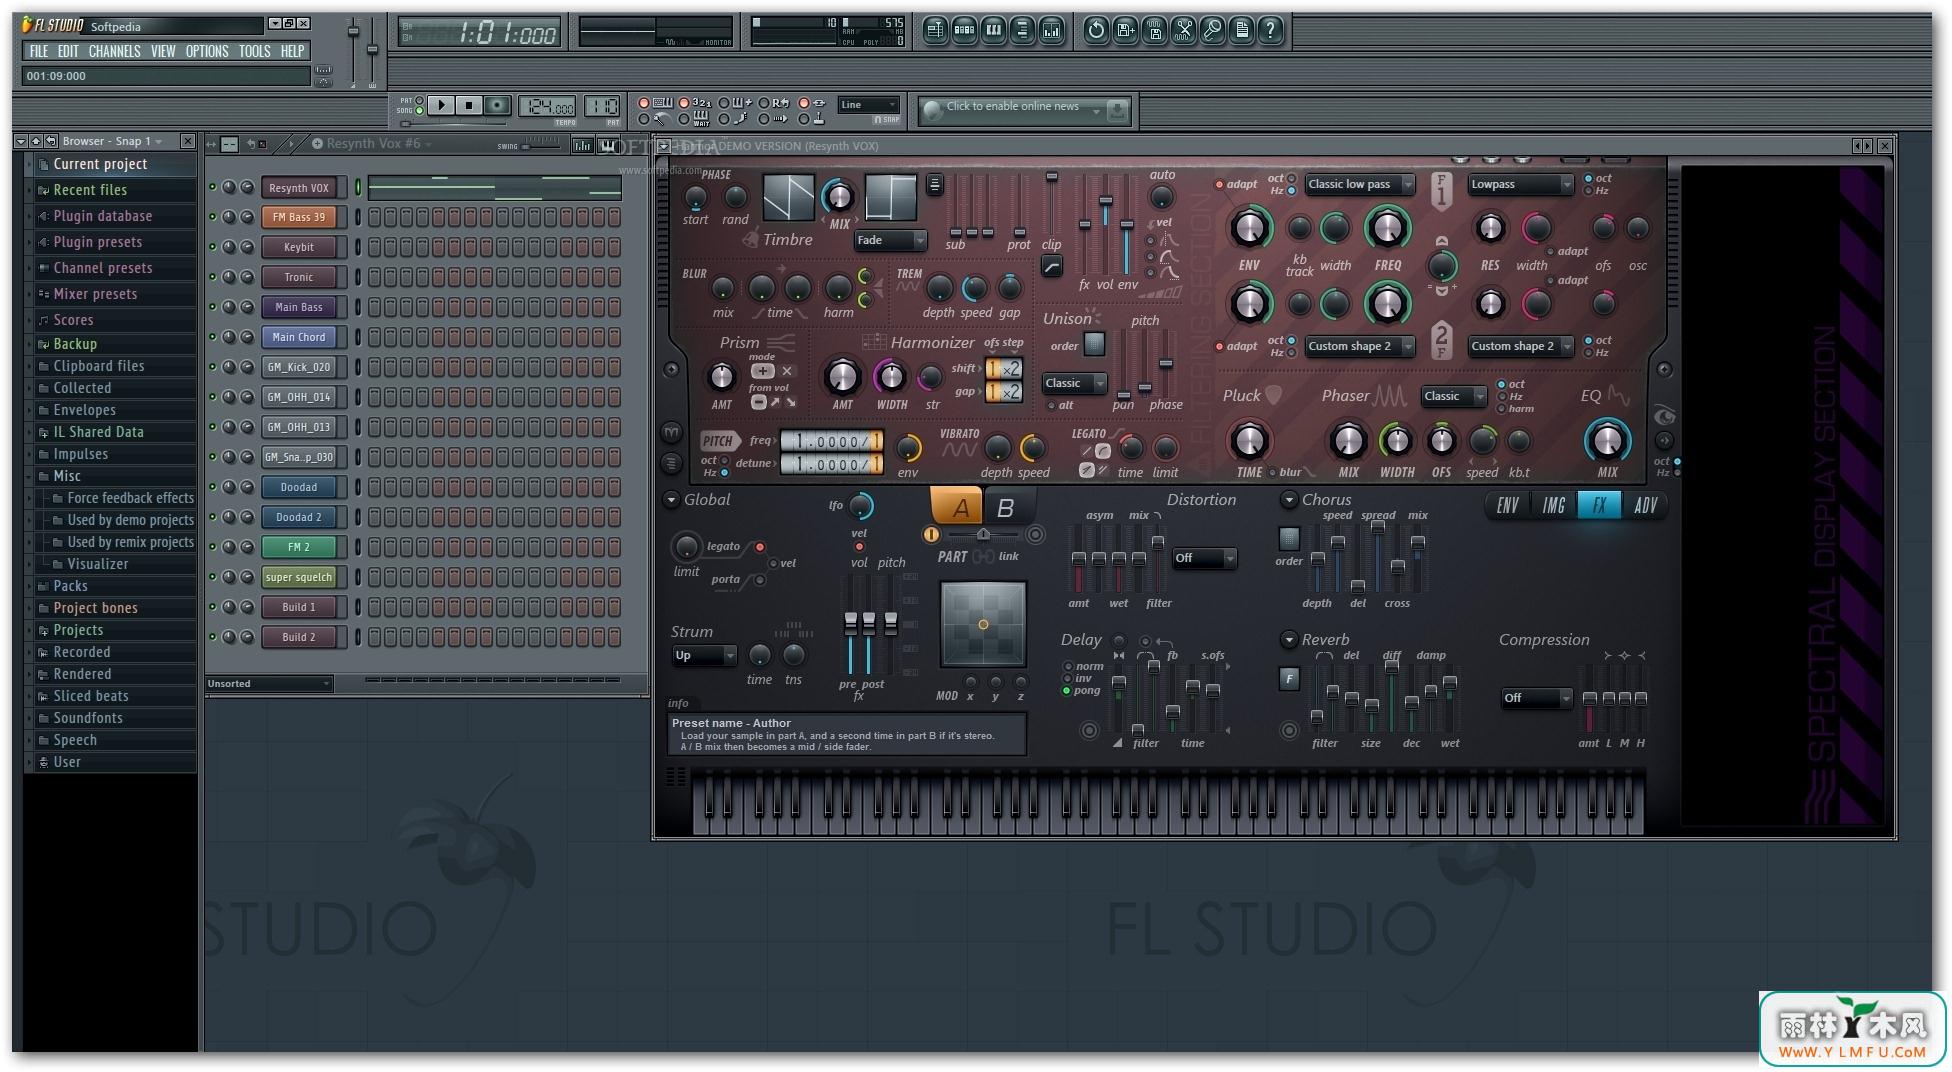Click the one-click audio recording microphone icon
The image size is (1952, 1072).
click(1212, 31)
